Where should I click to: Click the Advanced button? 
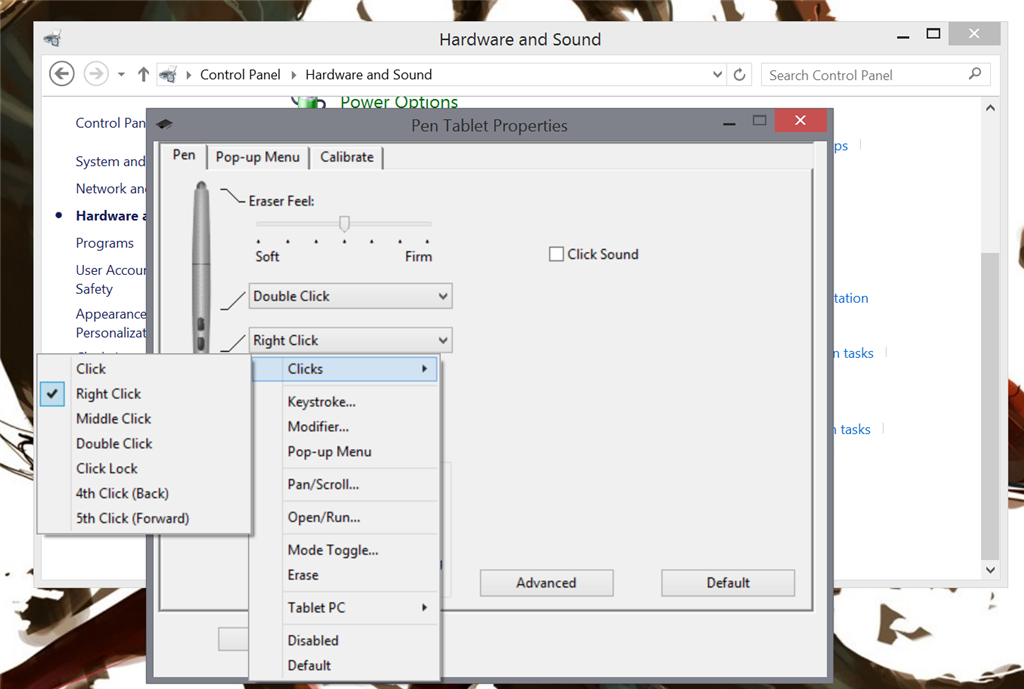(546, 583)
